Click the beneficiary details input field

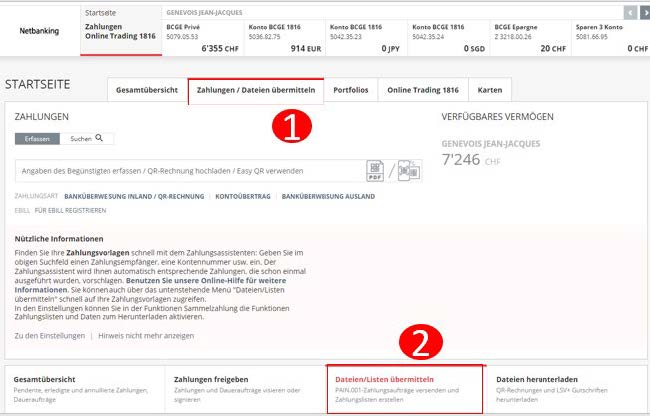pos(190,171)
